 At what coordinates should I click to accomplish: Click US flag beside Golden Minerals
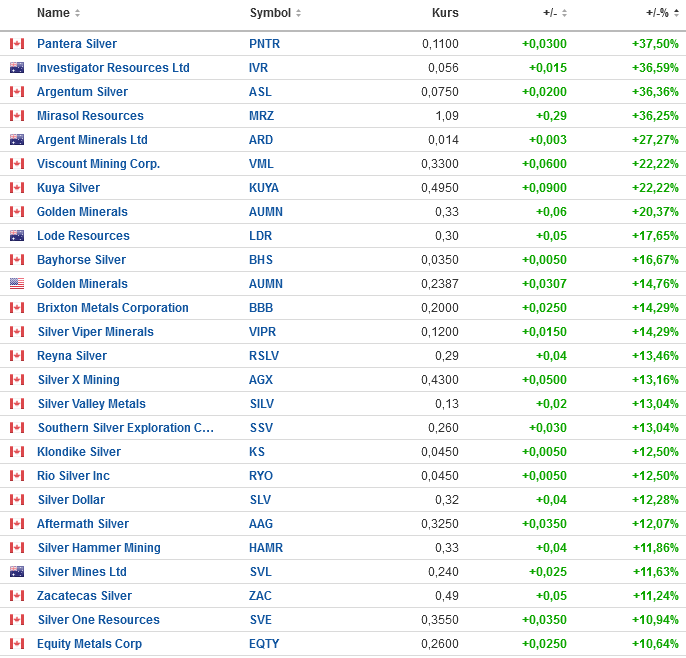click(17, 284)
